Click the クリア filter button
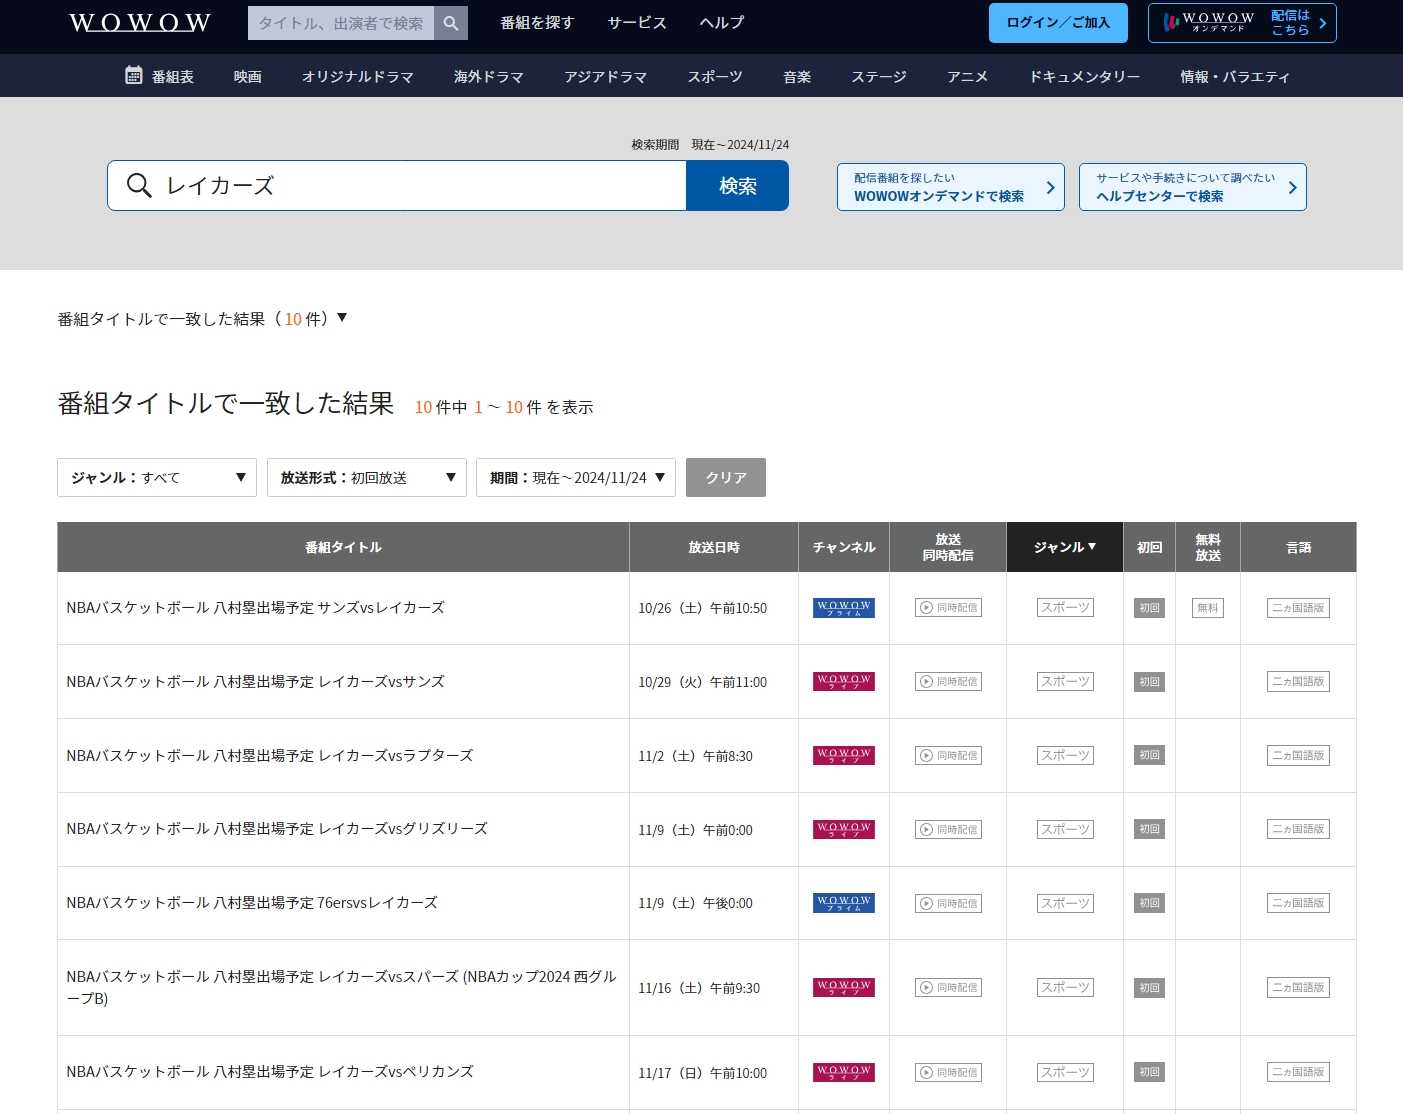The image size is (1403, 1114). coord(726,478)
